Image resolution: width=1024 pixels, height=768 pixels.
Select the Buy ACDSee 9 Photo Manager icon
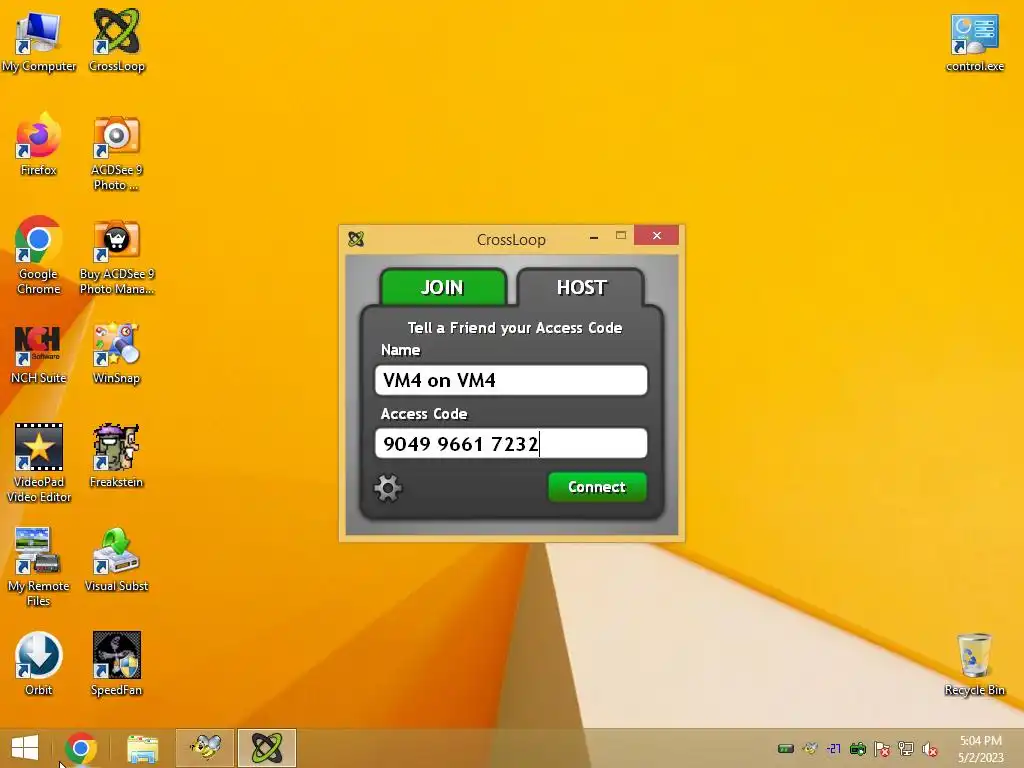[117, 257]
